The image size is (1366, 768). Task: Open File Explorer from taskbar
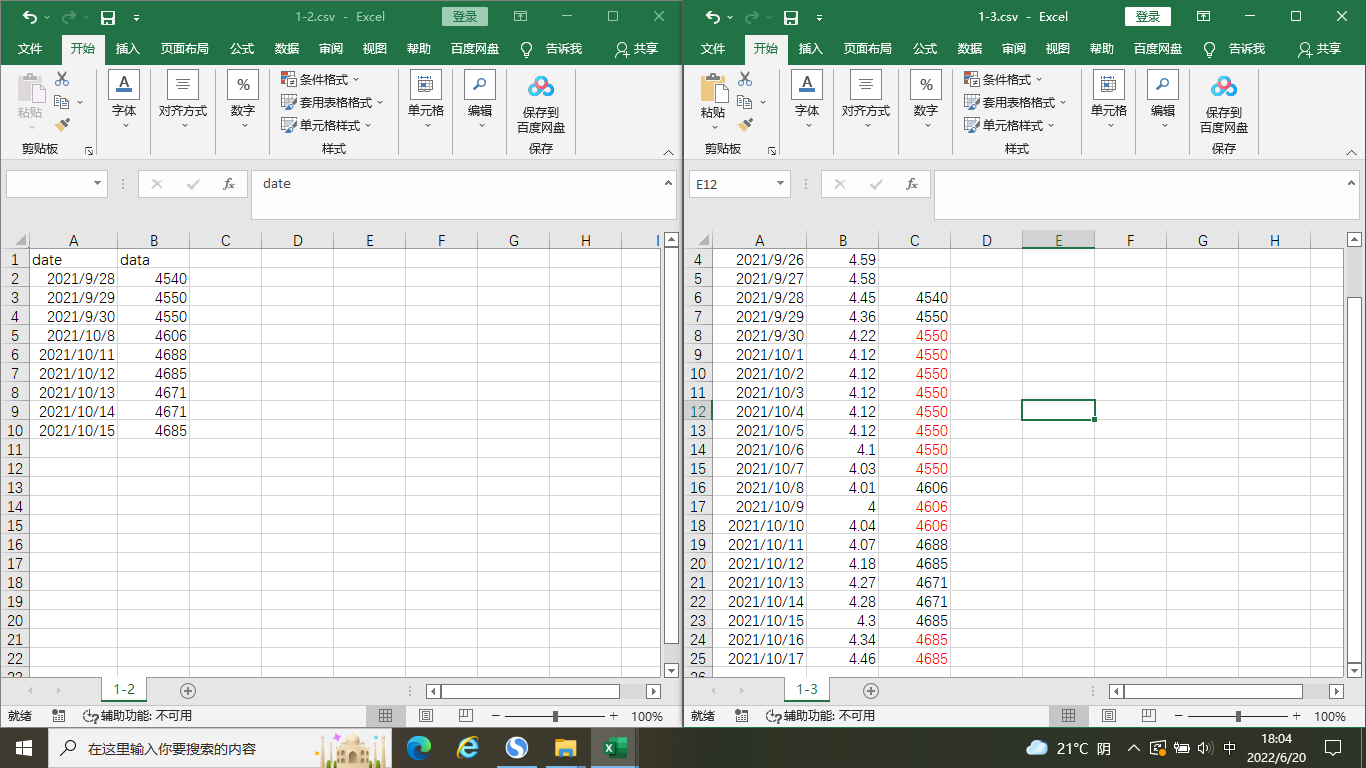(x=565, y=747)
